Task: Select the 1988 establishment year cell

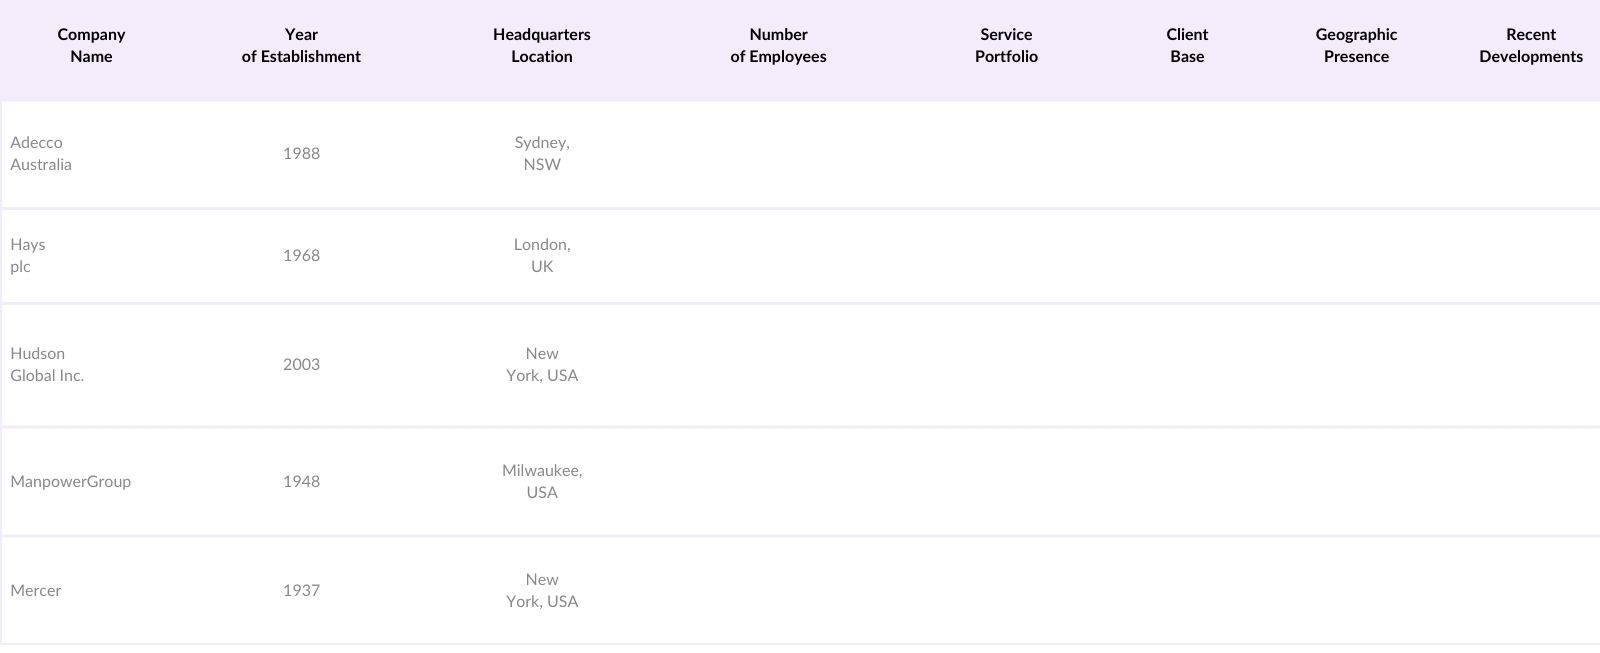Action: (301, 154)
